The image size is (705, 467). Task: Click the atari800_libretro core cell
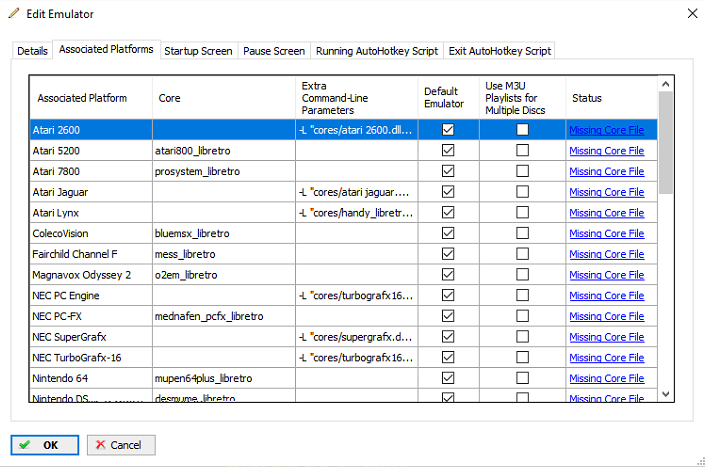tap(224, 151)
